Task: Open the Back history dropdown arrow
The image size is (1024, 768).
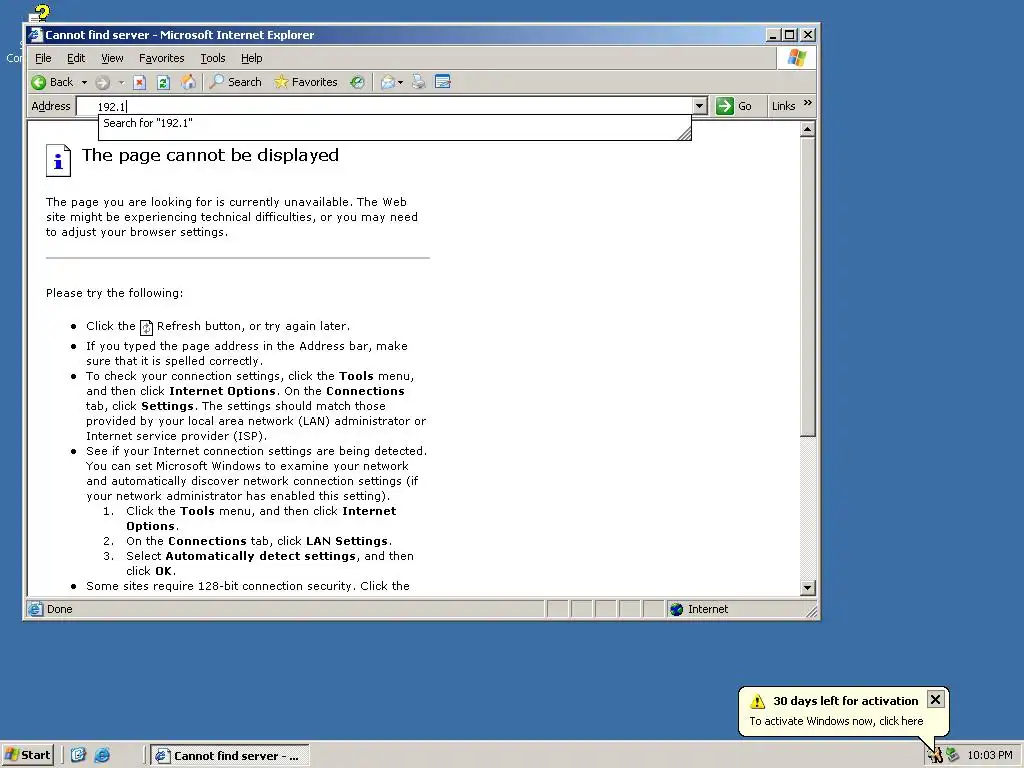Action: 84,82
